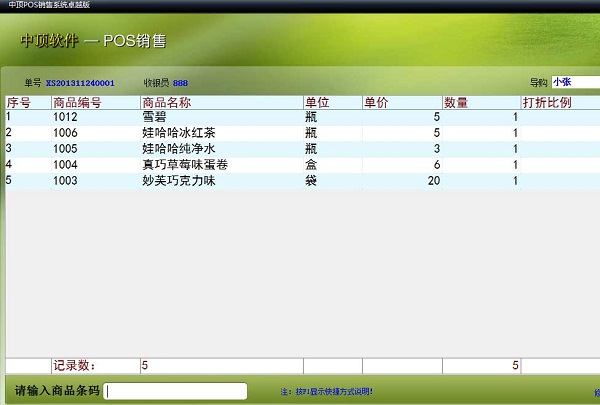The width and height of the screenshot is (600, 405).
Task: Click the 数量 column header
Action: click(481, 103)
